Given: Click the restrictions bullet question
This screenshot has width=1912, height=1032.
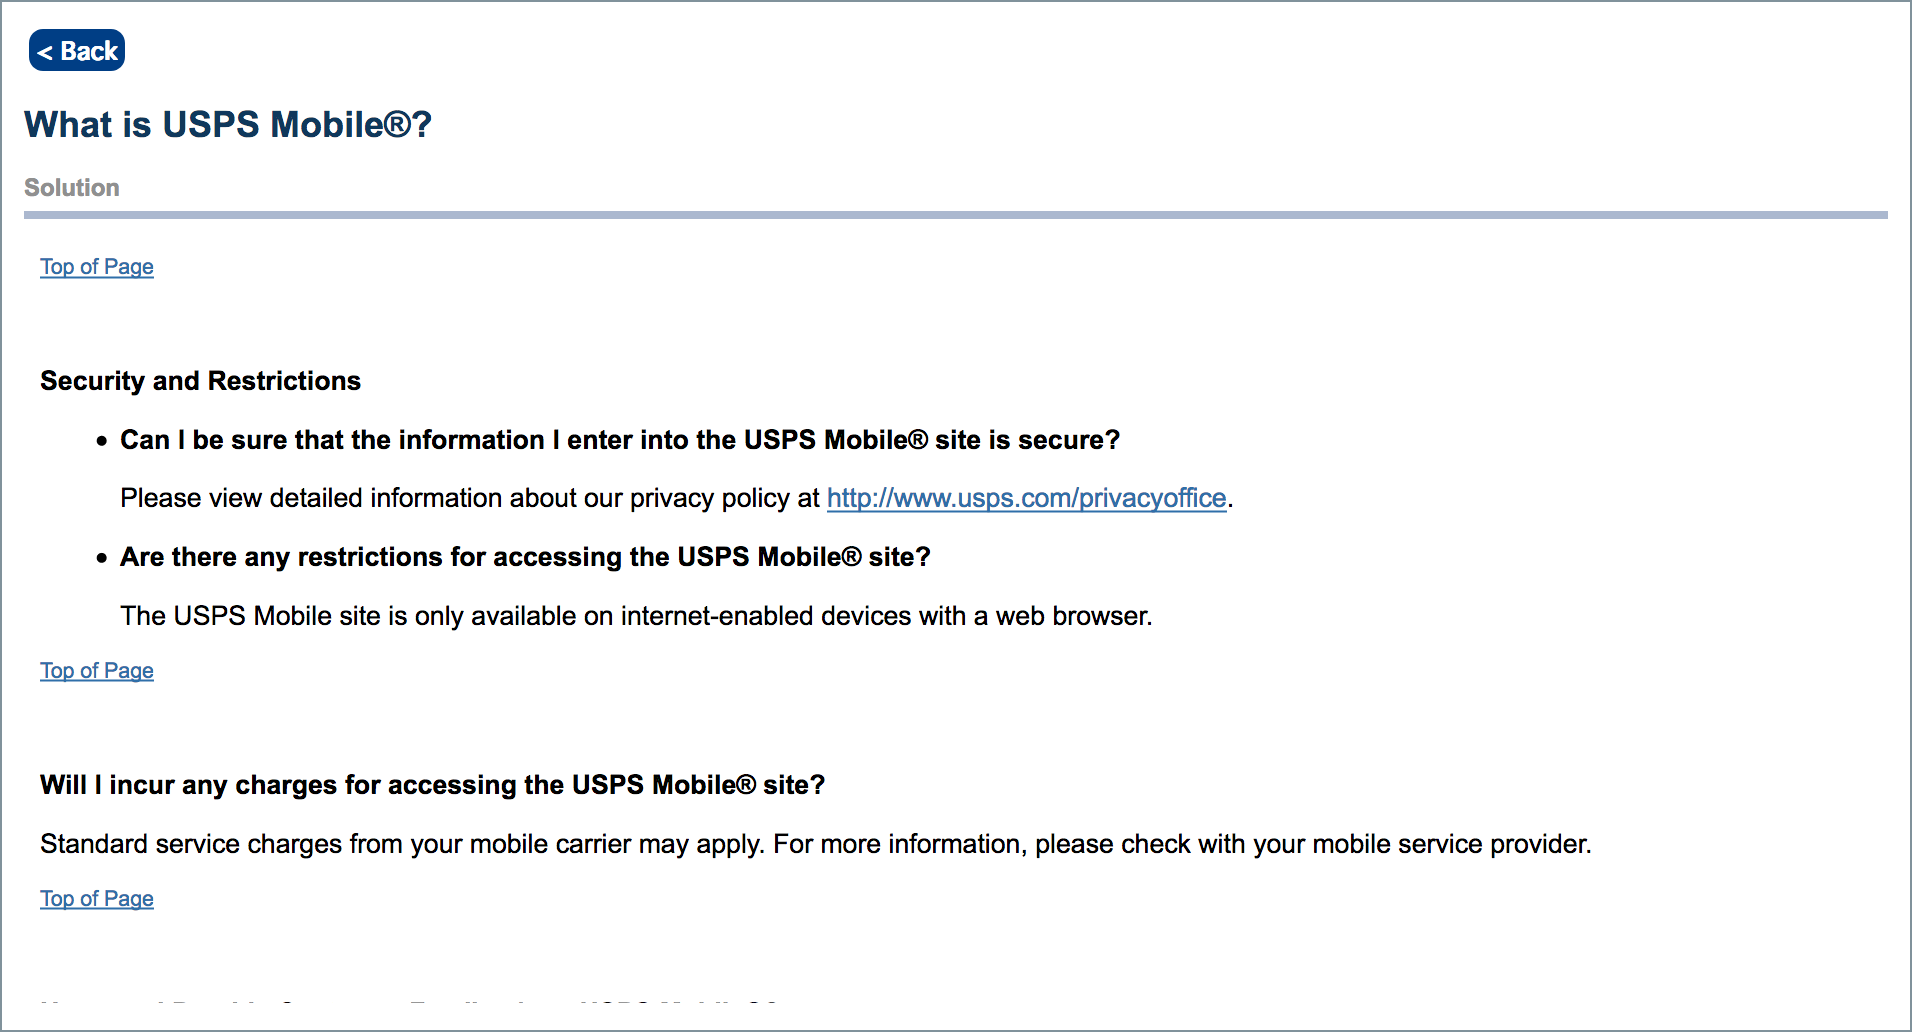Looking at the screenshot, I should (x=525, y=557).
